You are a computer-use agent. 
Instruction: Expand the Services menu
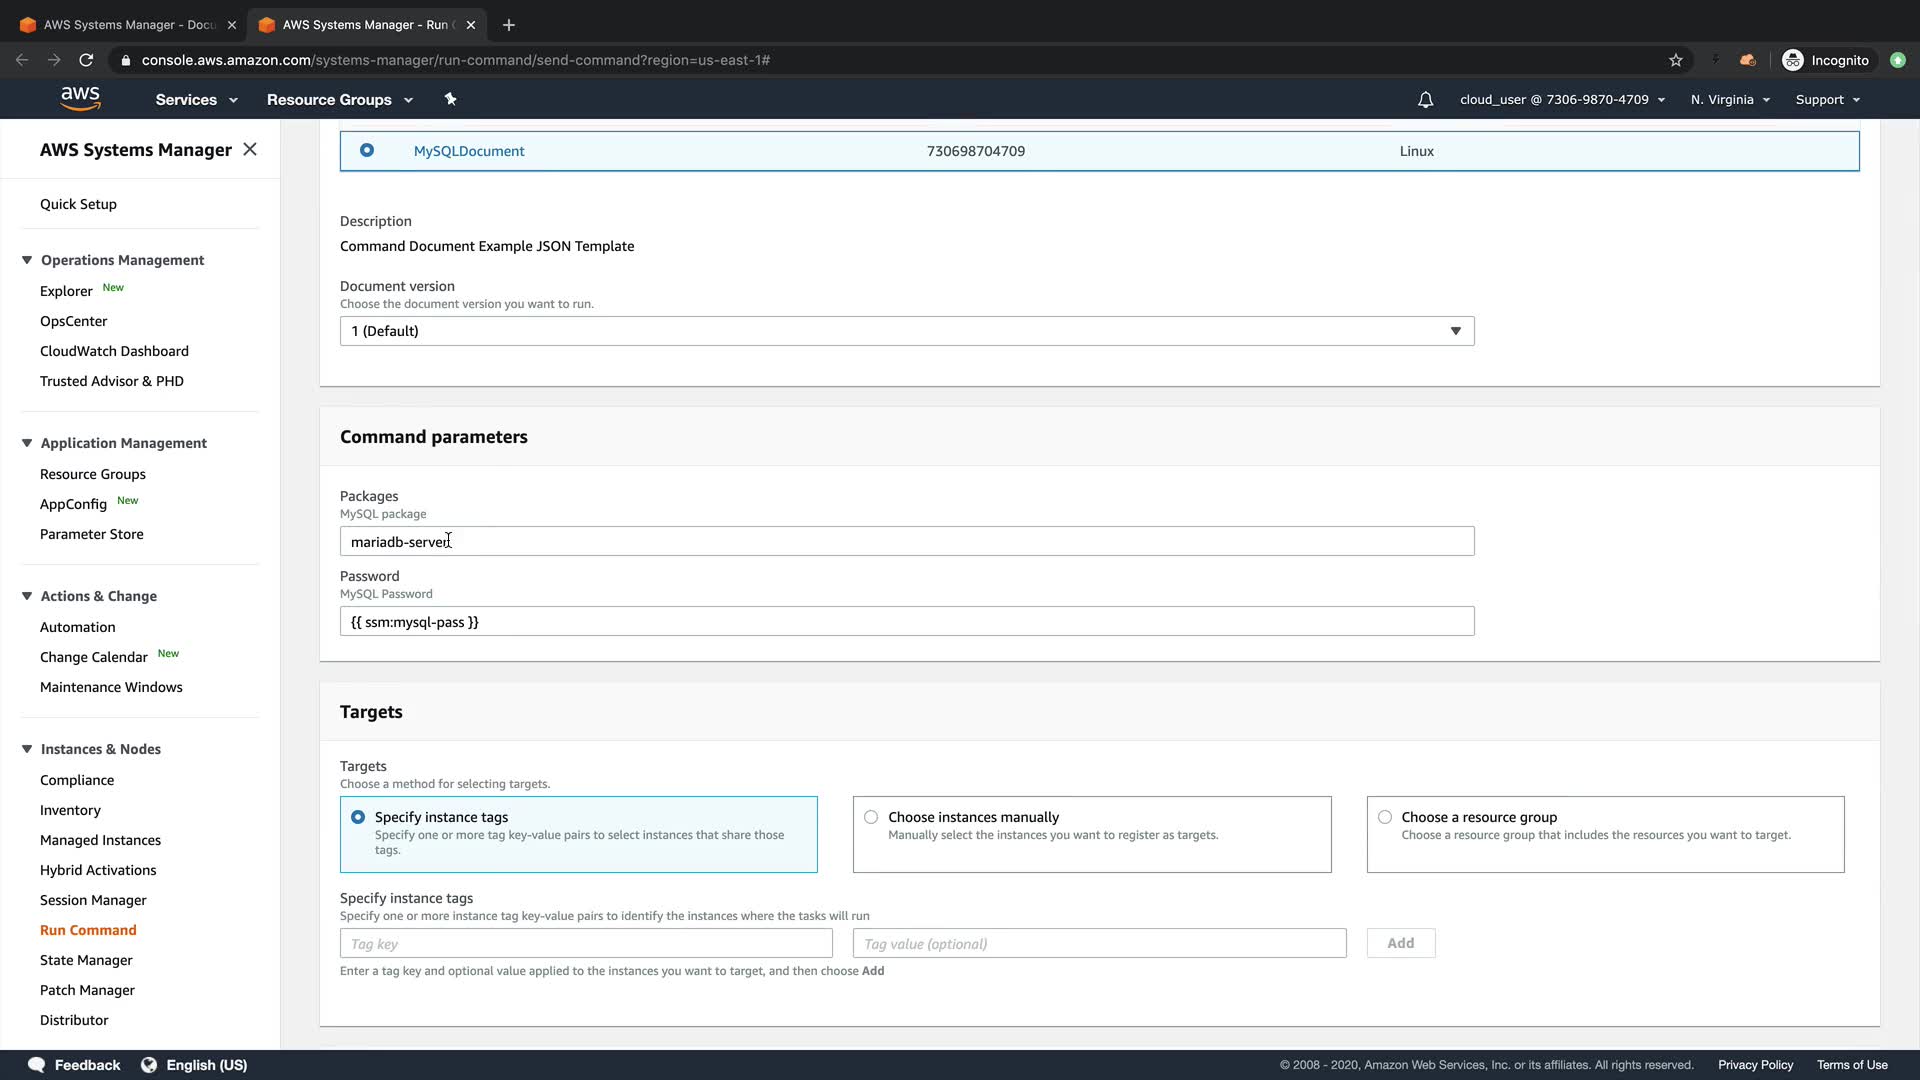click(x=196, y=100)
